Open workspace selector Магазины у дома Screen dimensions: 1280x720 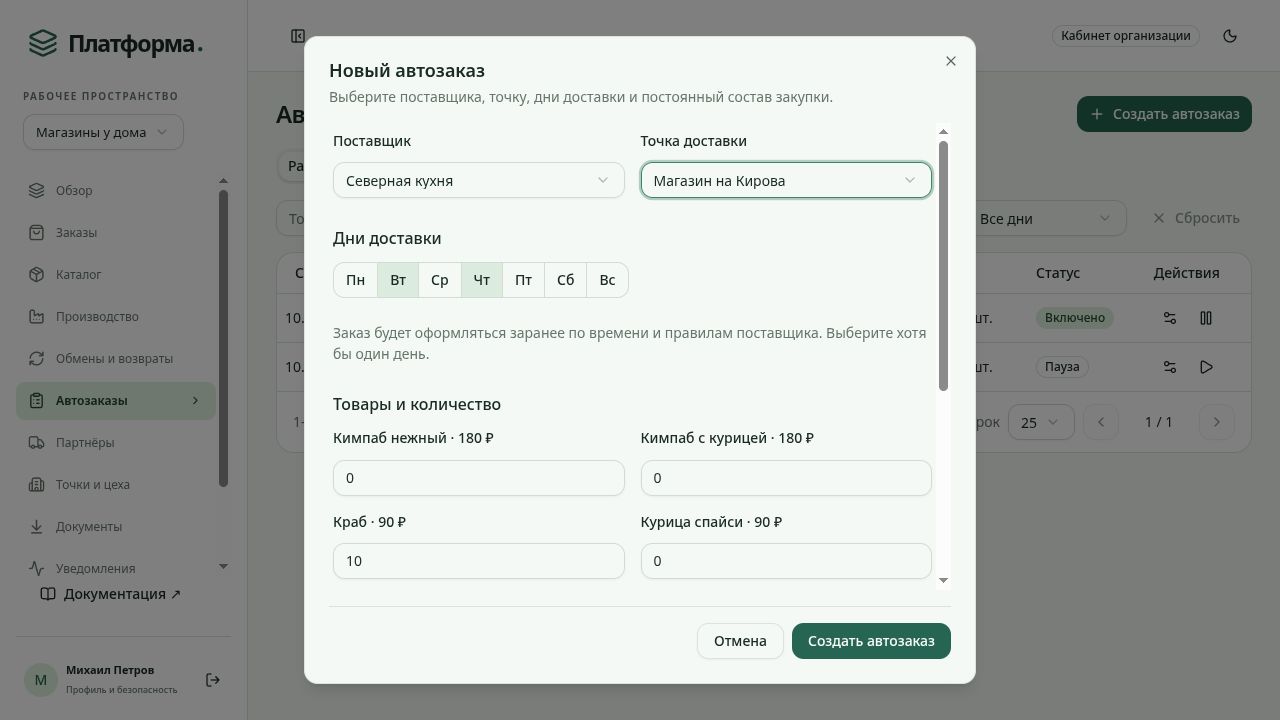tap(103, 132)
